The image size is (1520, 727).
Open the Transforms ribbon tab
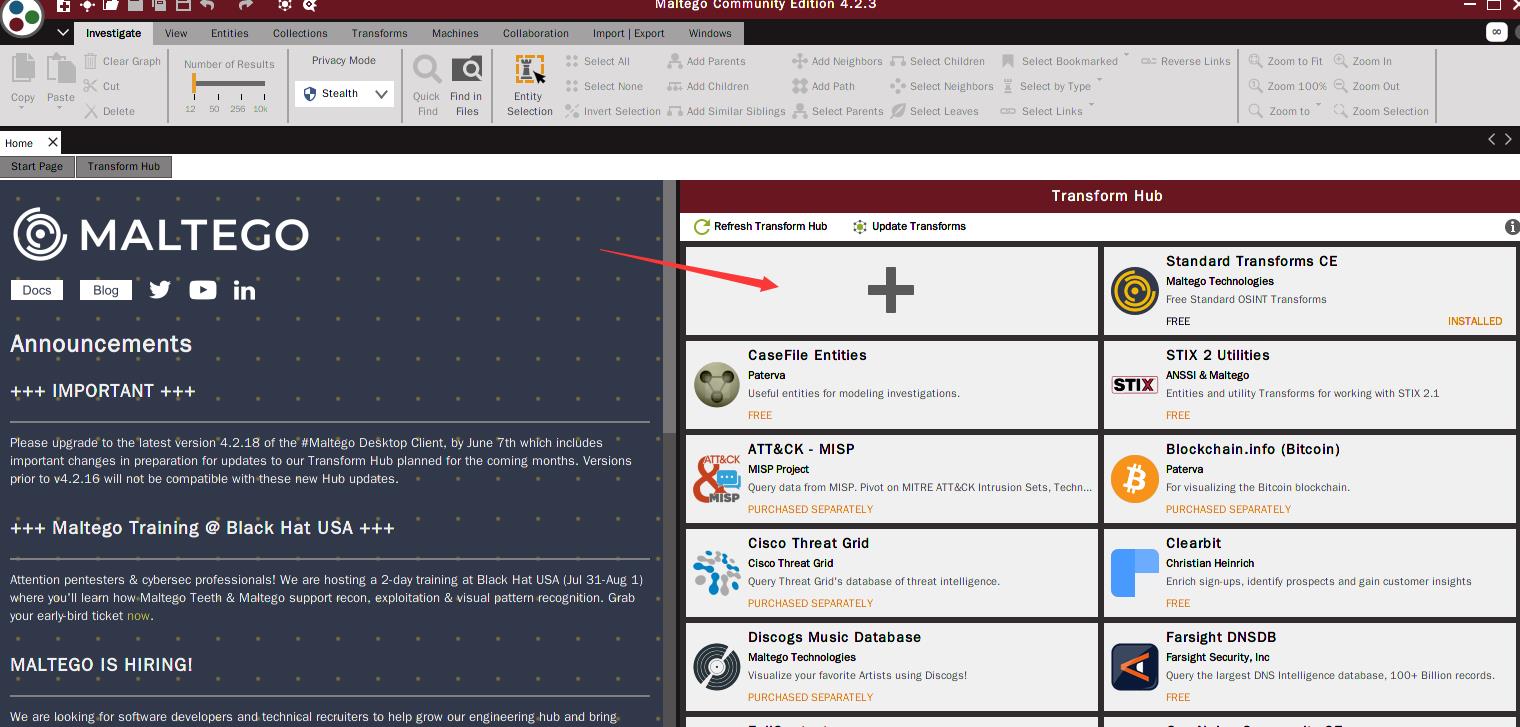tap(379, 33)
